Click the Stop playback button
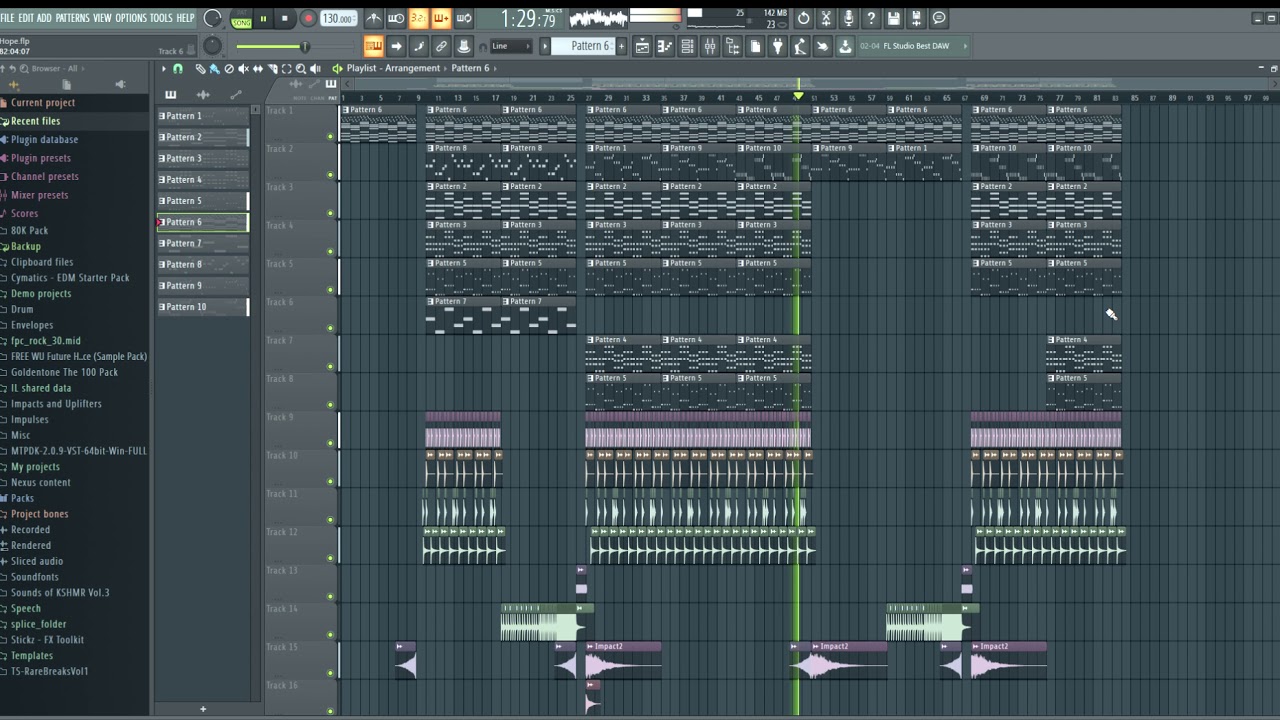Image resolution: width=1280 pixels, height=720 pixels. point(284,18)
